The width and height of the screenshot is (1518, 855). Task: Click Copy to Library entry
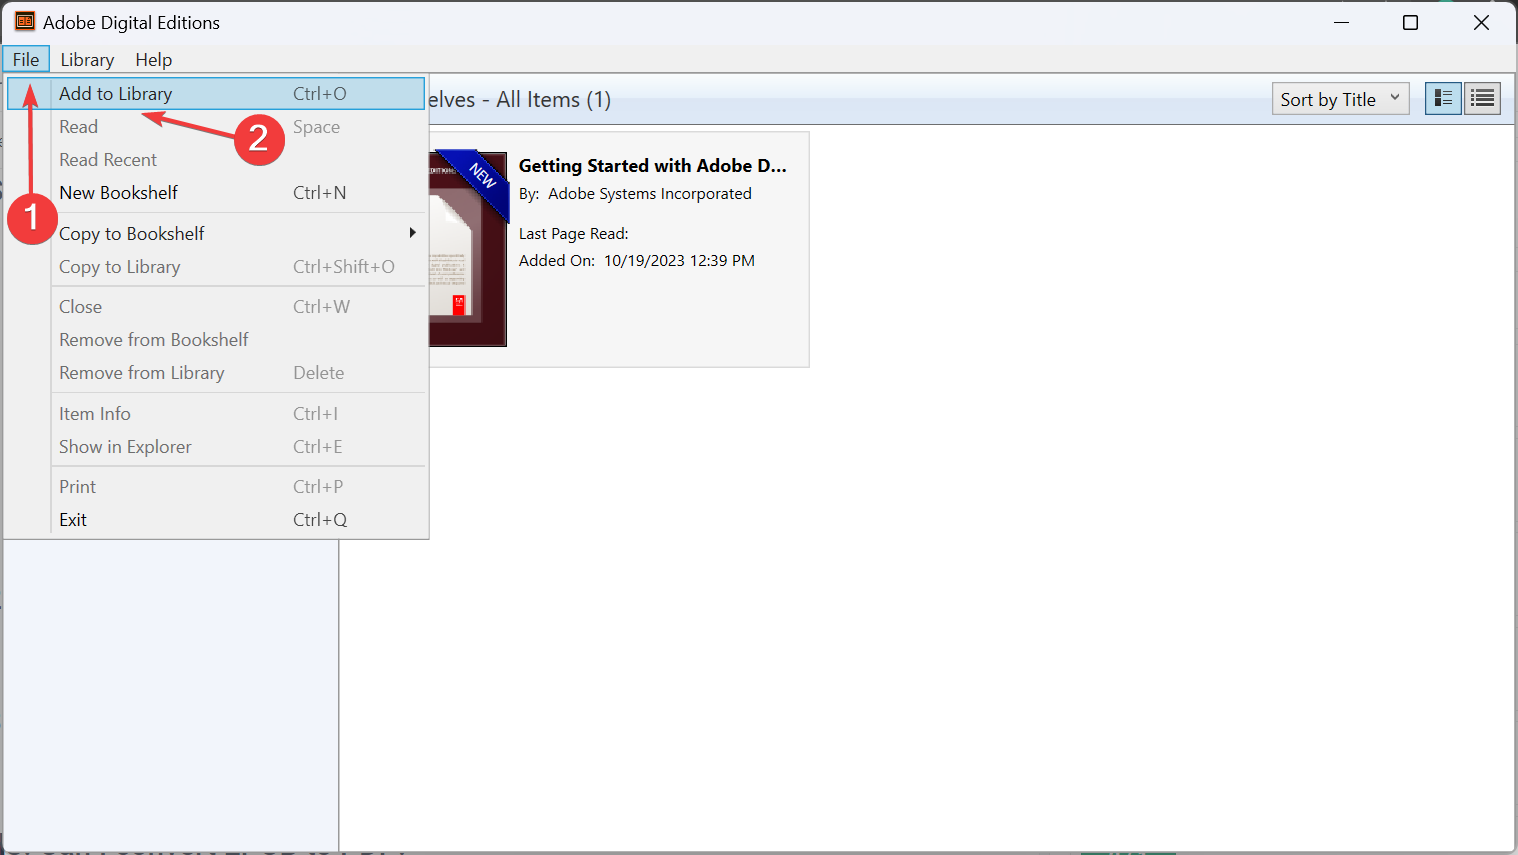tap(216, 267)
